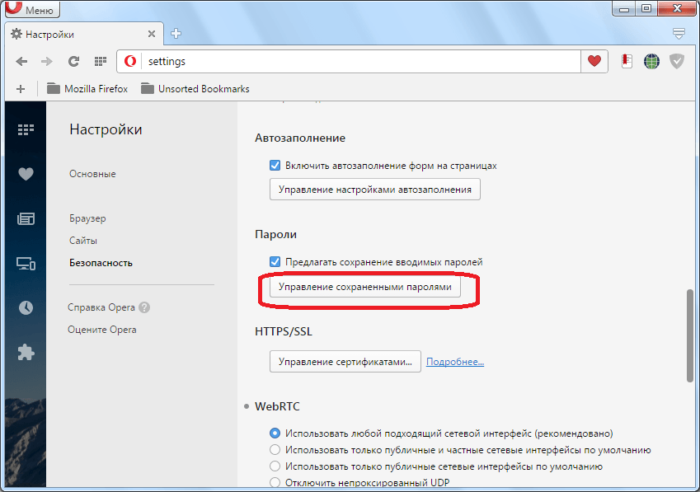Click the HTTPS/SSL heading
700x492 pixels.
(283, 331)
